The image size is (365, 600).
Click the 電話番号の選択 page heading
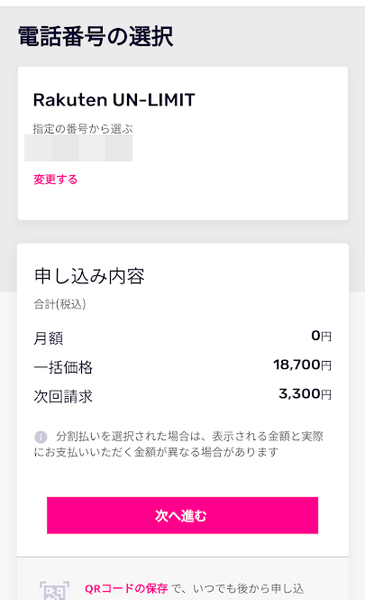(95, 37)
